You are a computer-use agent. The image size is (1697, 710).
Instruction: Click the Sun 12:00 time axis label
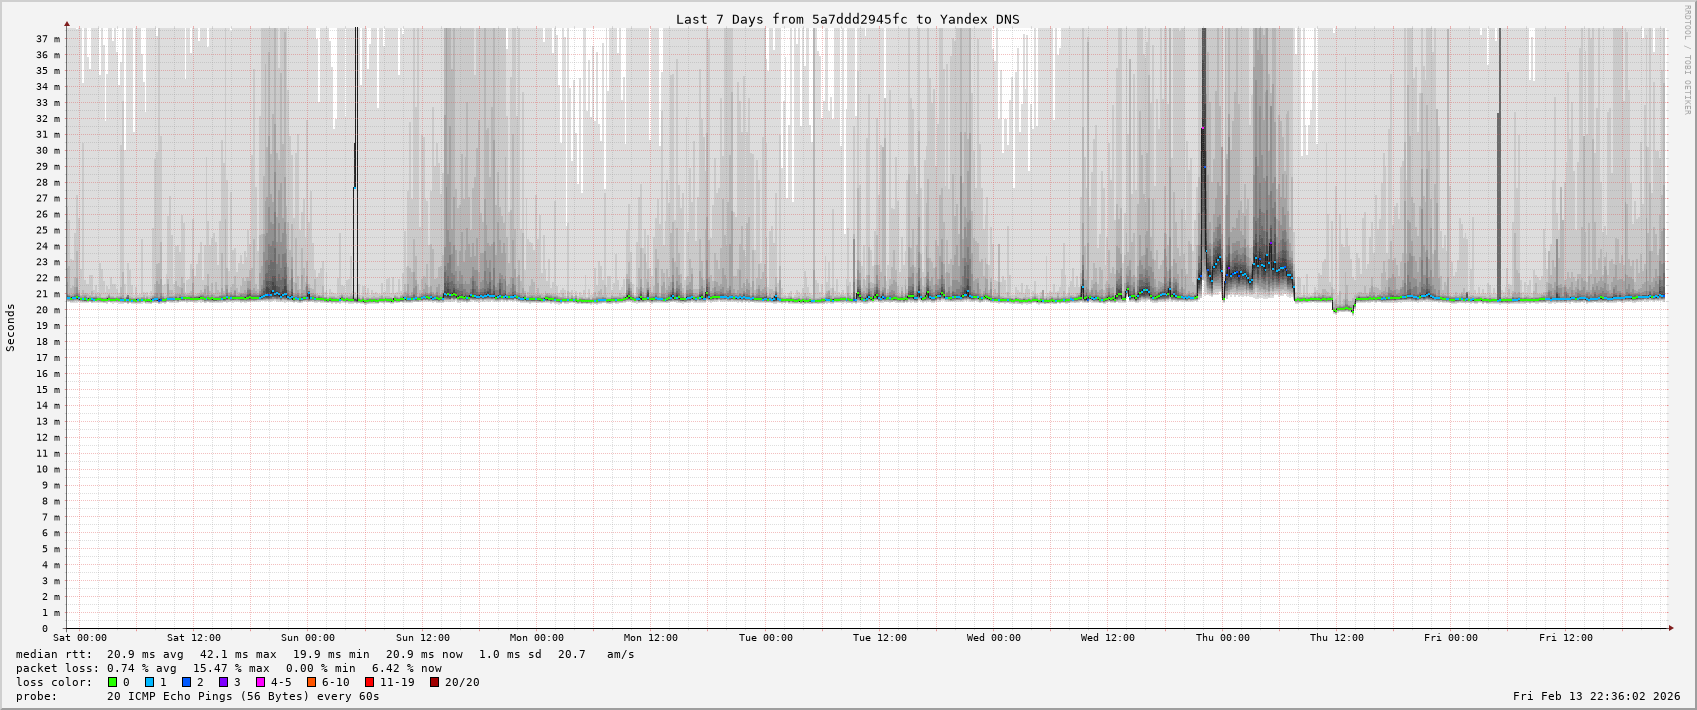(422, 637)
